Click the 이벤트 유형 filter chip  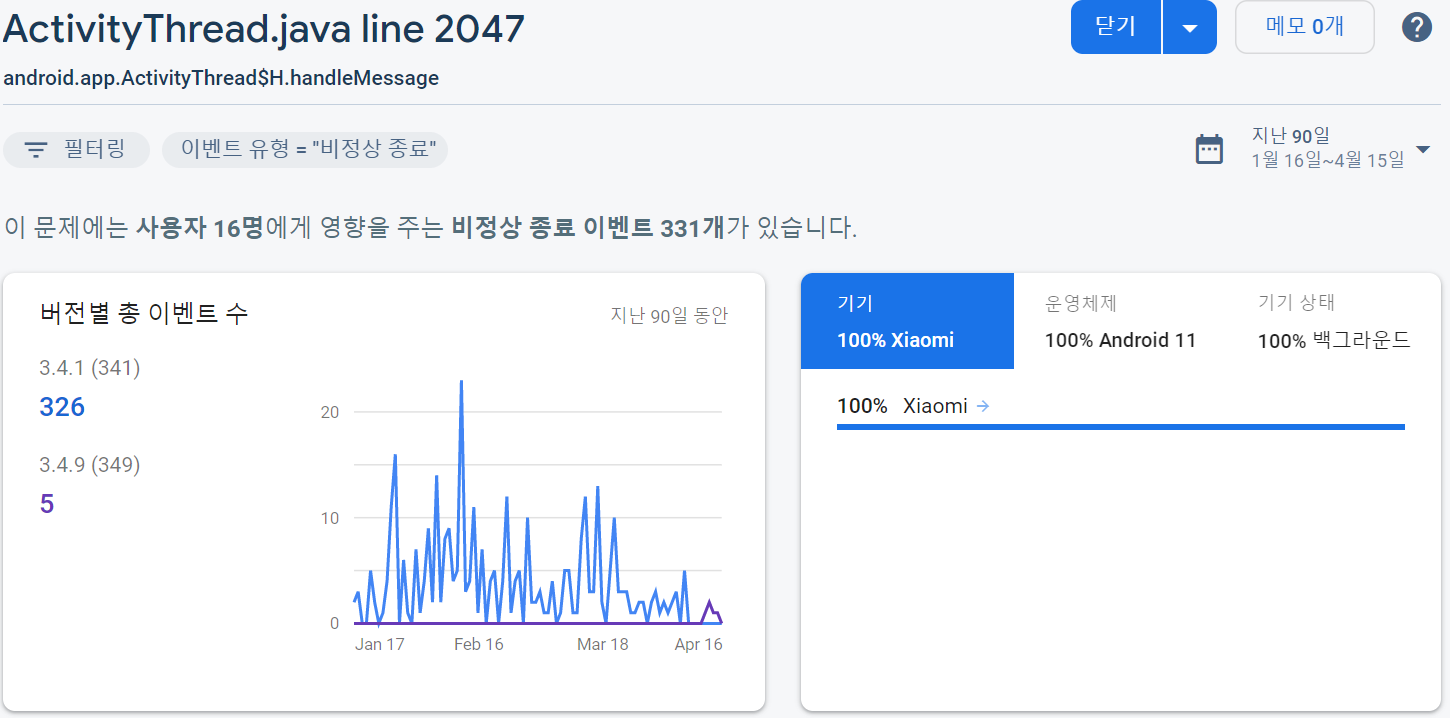tap(305, 150)
